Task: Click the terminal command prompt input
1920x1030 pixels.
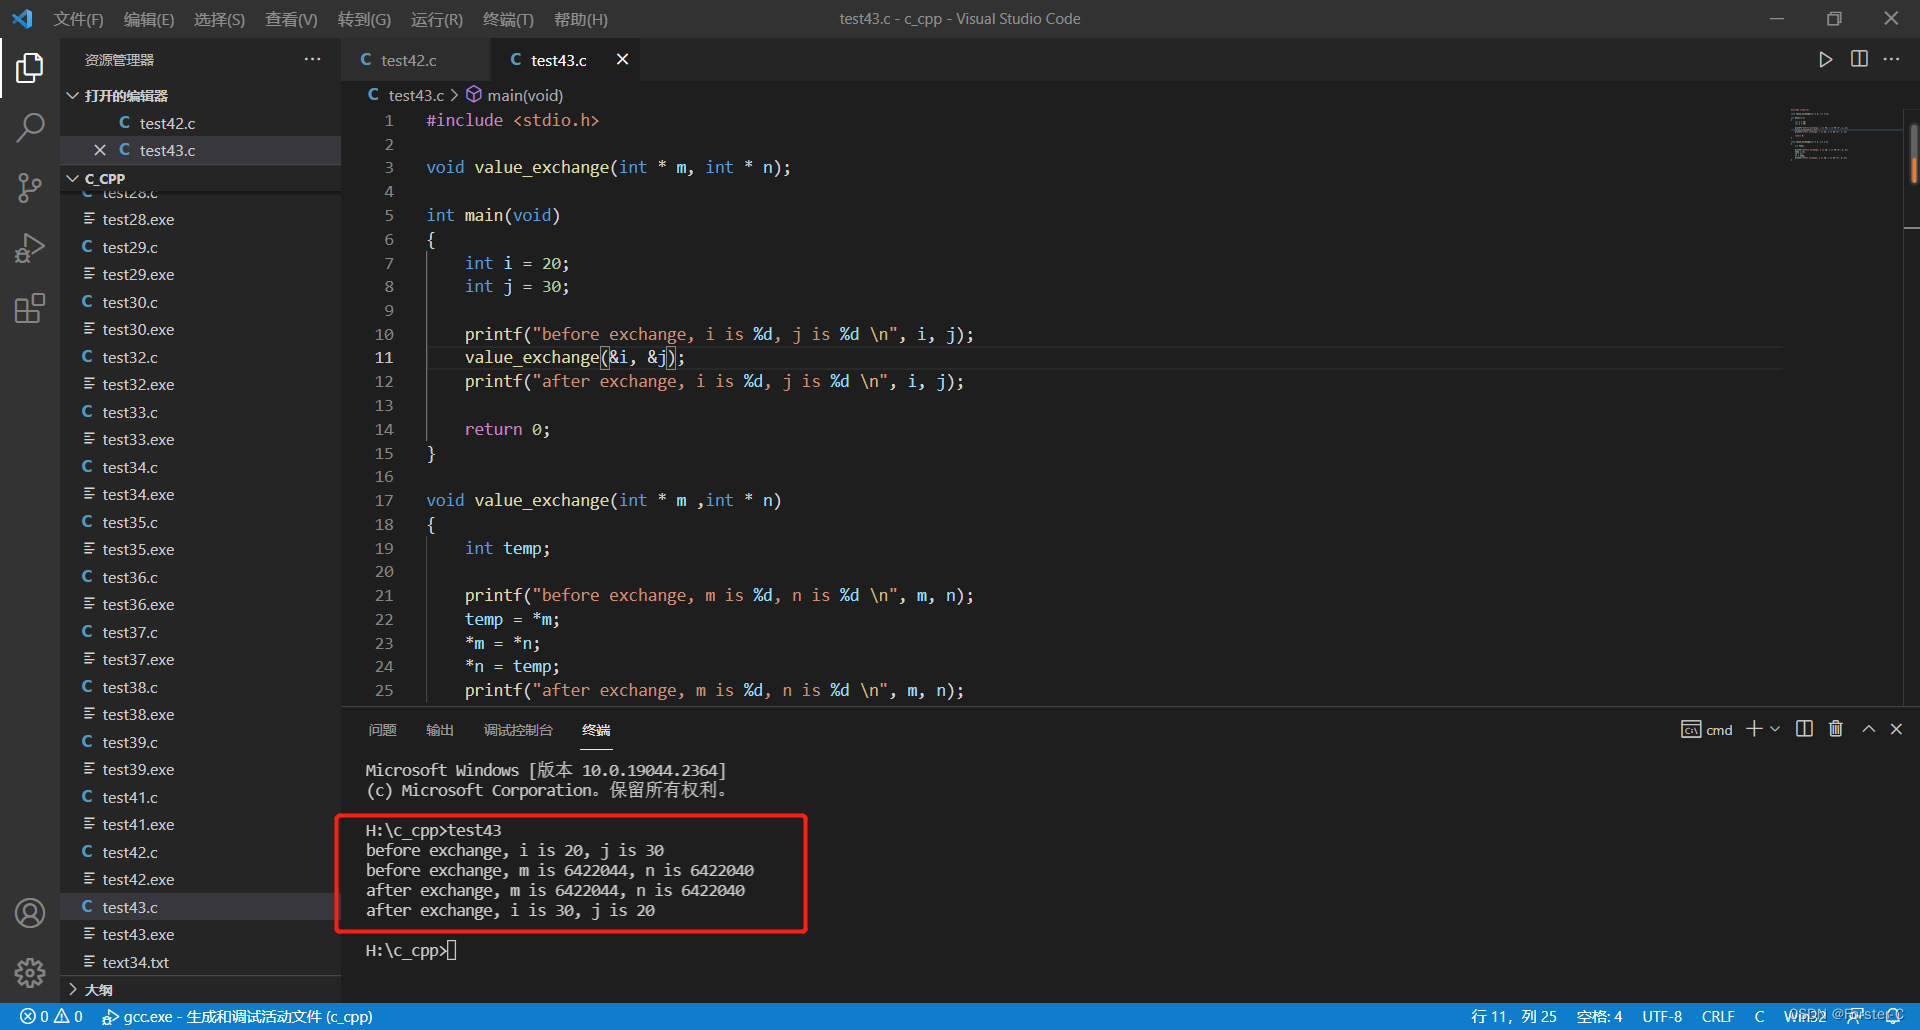Action: pyautogui.click(x=452, y=950)
